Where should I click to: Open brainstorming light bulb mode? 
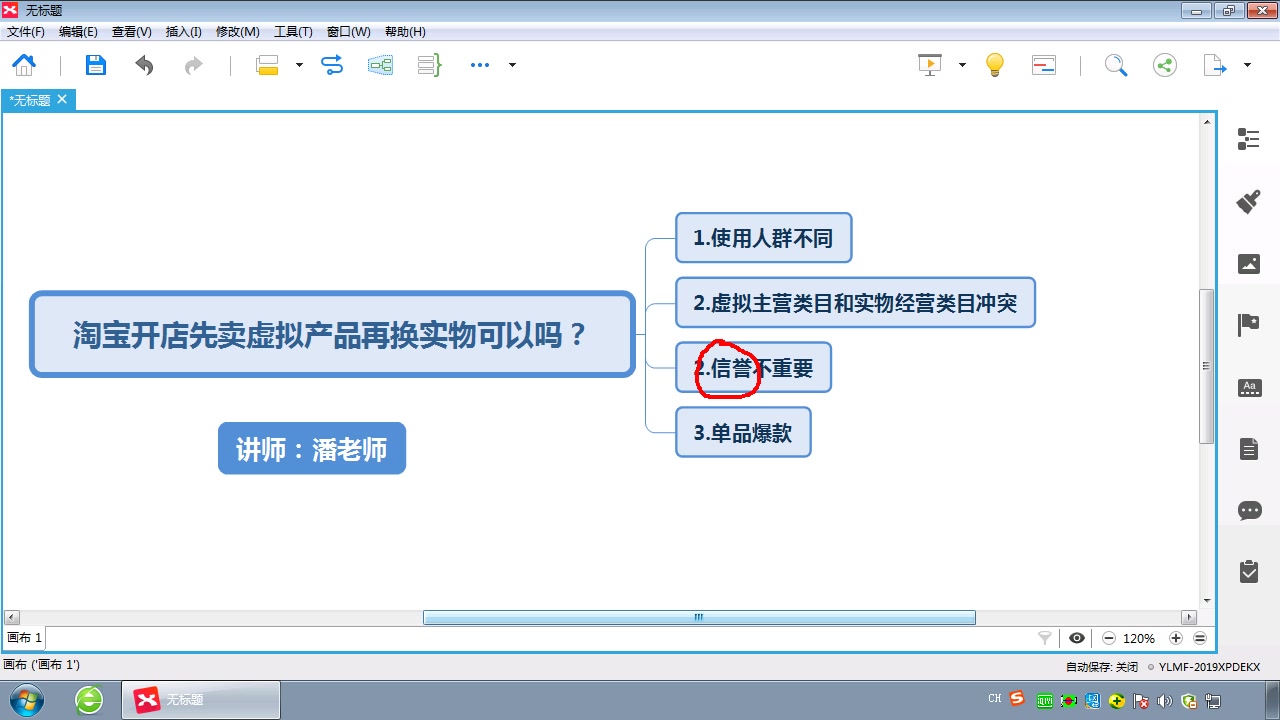(995, 65)
